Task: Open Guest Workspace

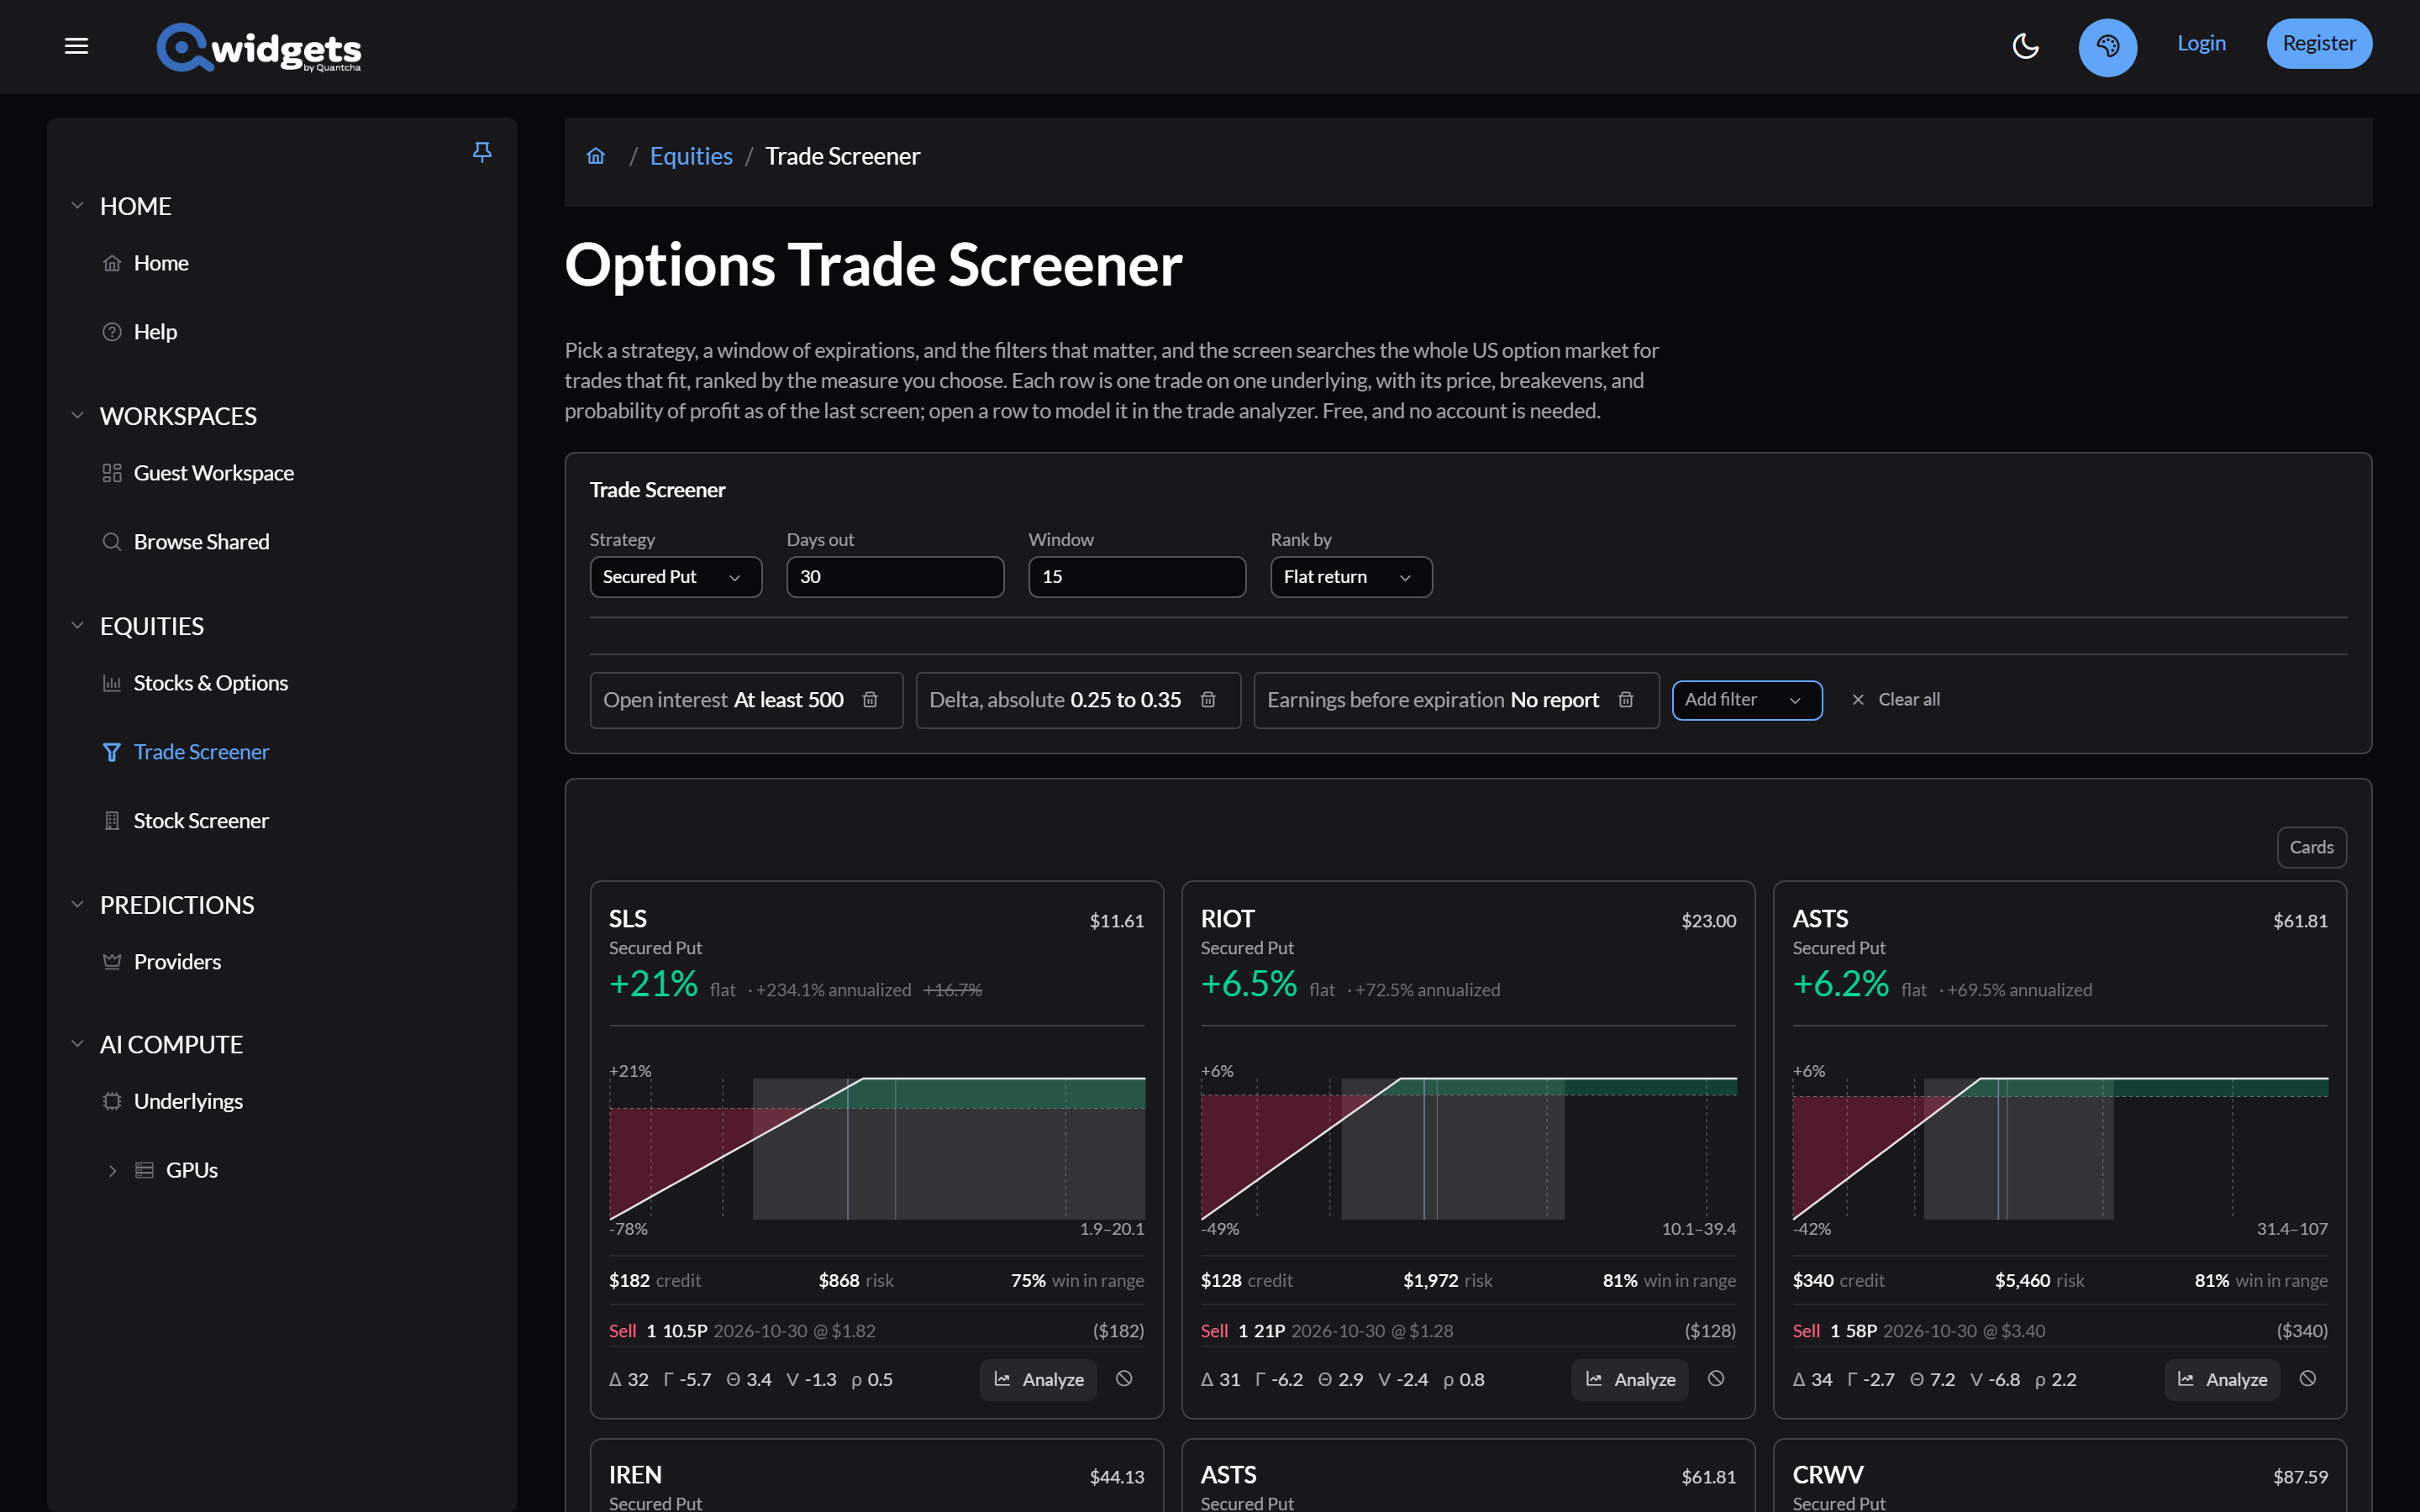Action: (x=213, y=473)
